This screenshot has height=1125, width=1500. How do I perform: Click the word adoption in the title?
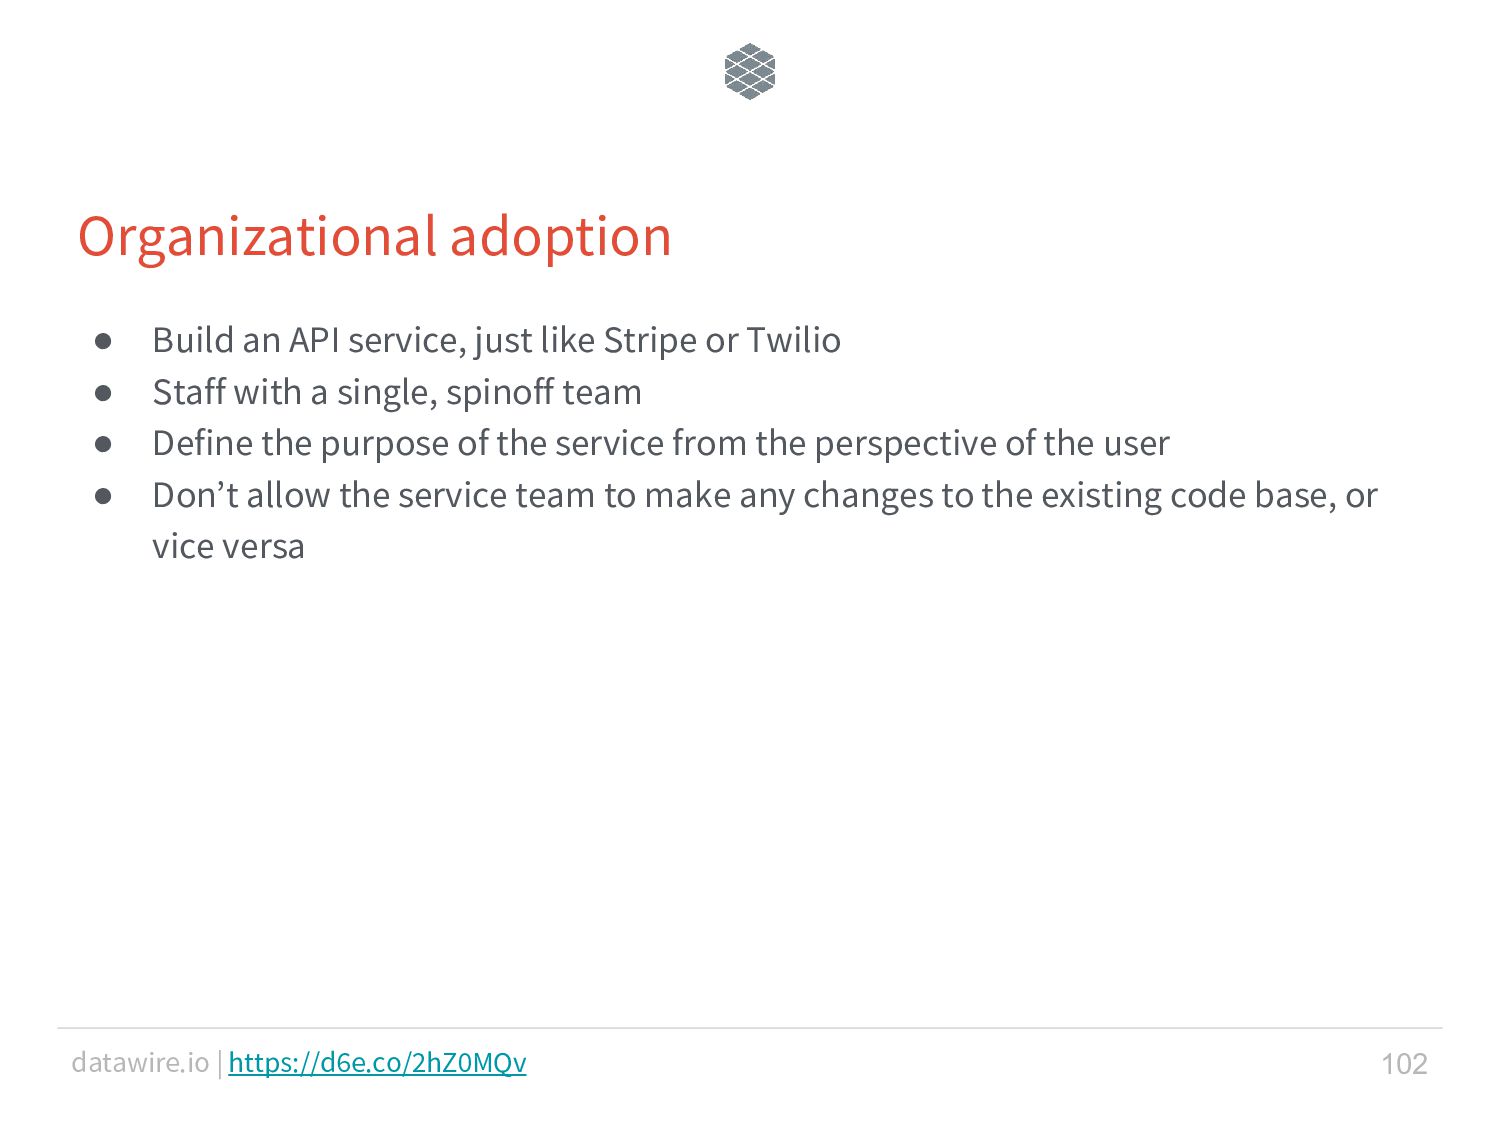[x=560, y=239]
